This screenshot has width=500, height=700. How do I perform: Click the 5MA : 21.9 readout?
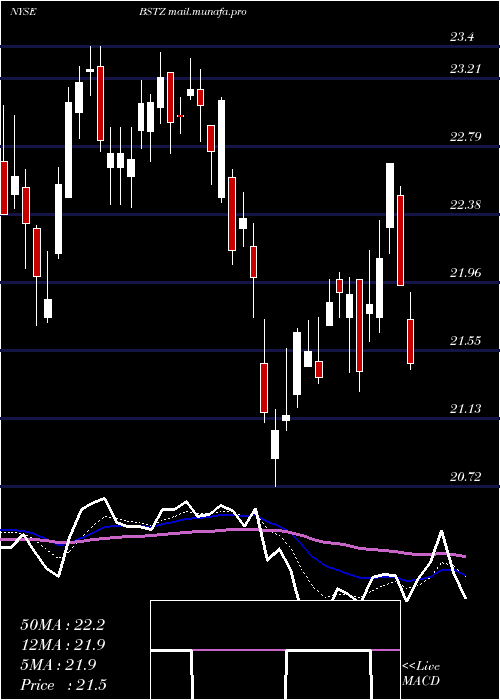58,665
